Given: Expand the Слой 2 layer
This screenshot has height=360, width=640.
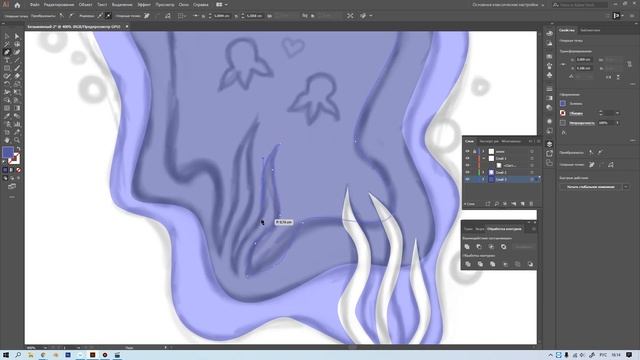Looking at the screenshot, I should [x=483, y=172].
